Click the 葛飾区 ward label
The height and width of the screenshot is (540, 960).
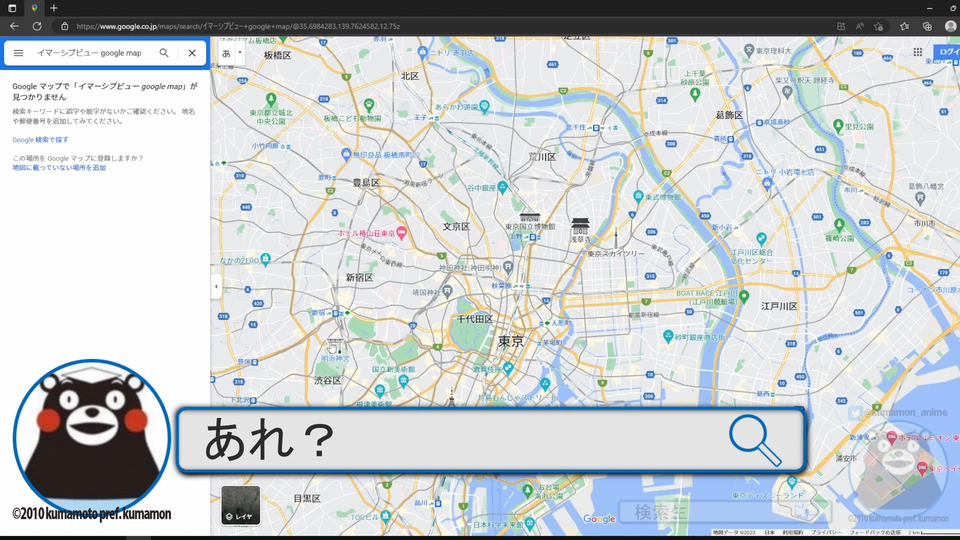(x=729, y=115)
